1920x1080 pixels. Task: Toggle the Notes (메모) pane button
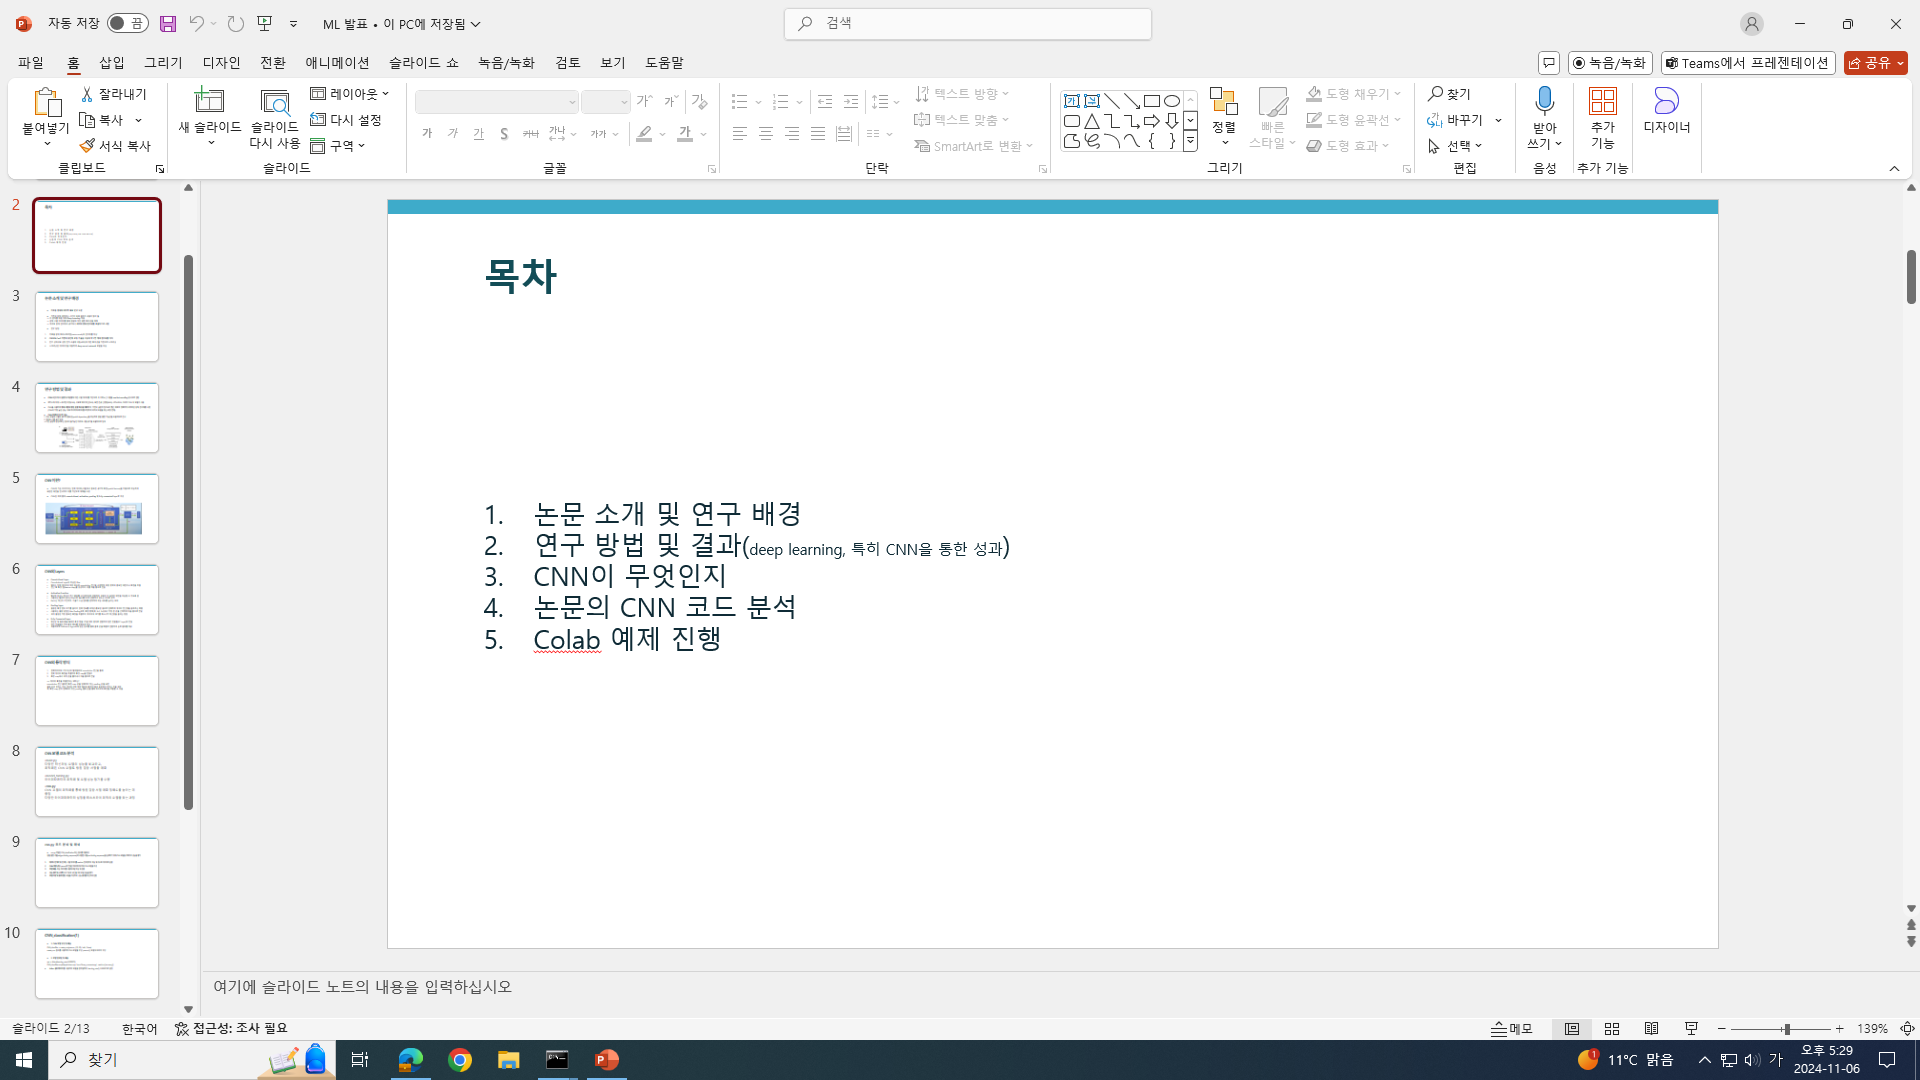coord(1512,1028)
